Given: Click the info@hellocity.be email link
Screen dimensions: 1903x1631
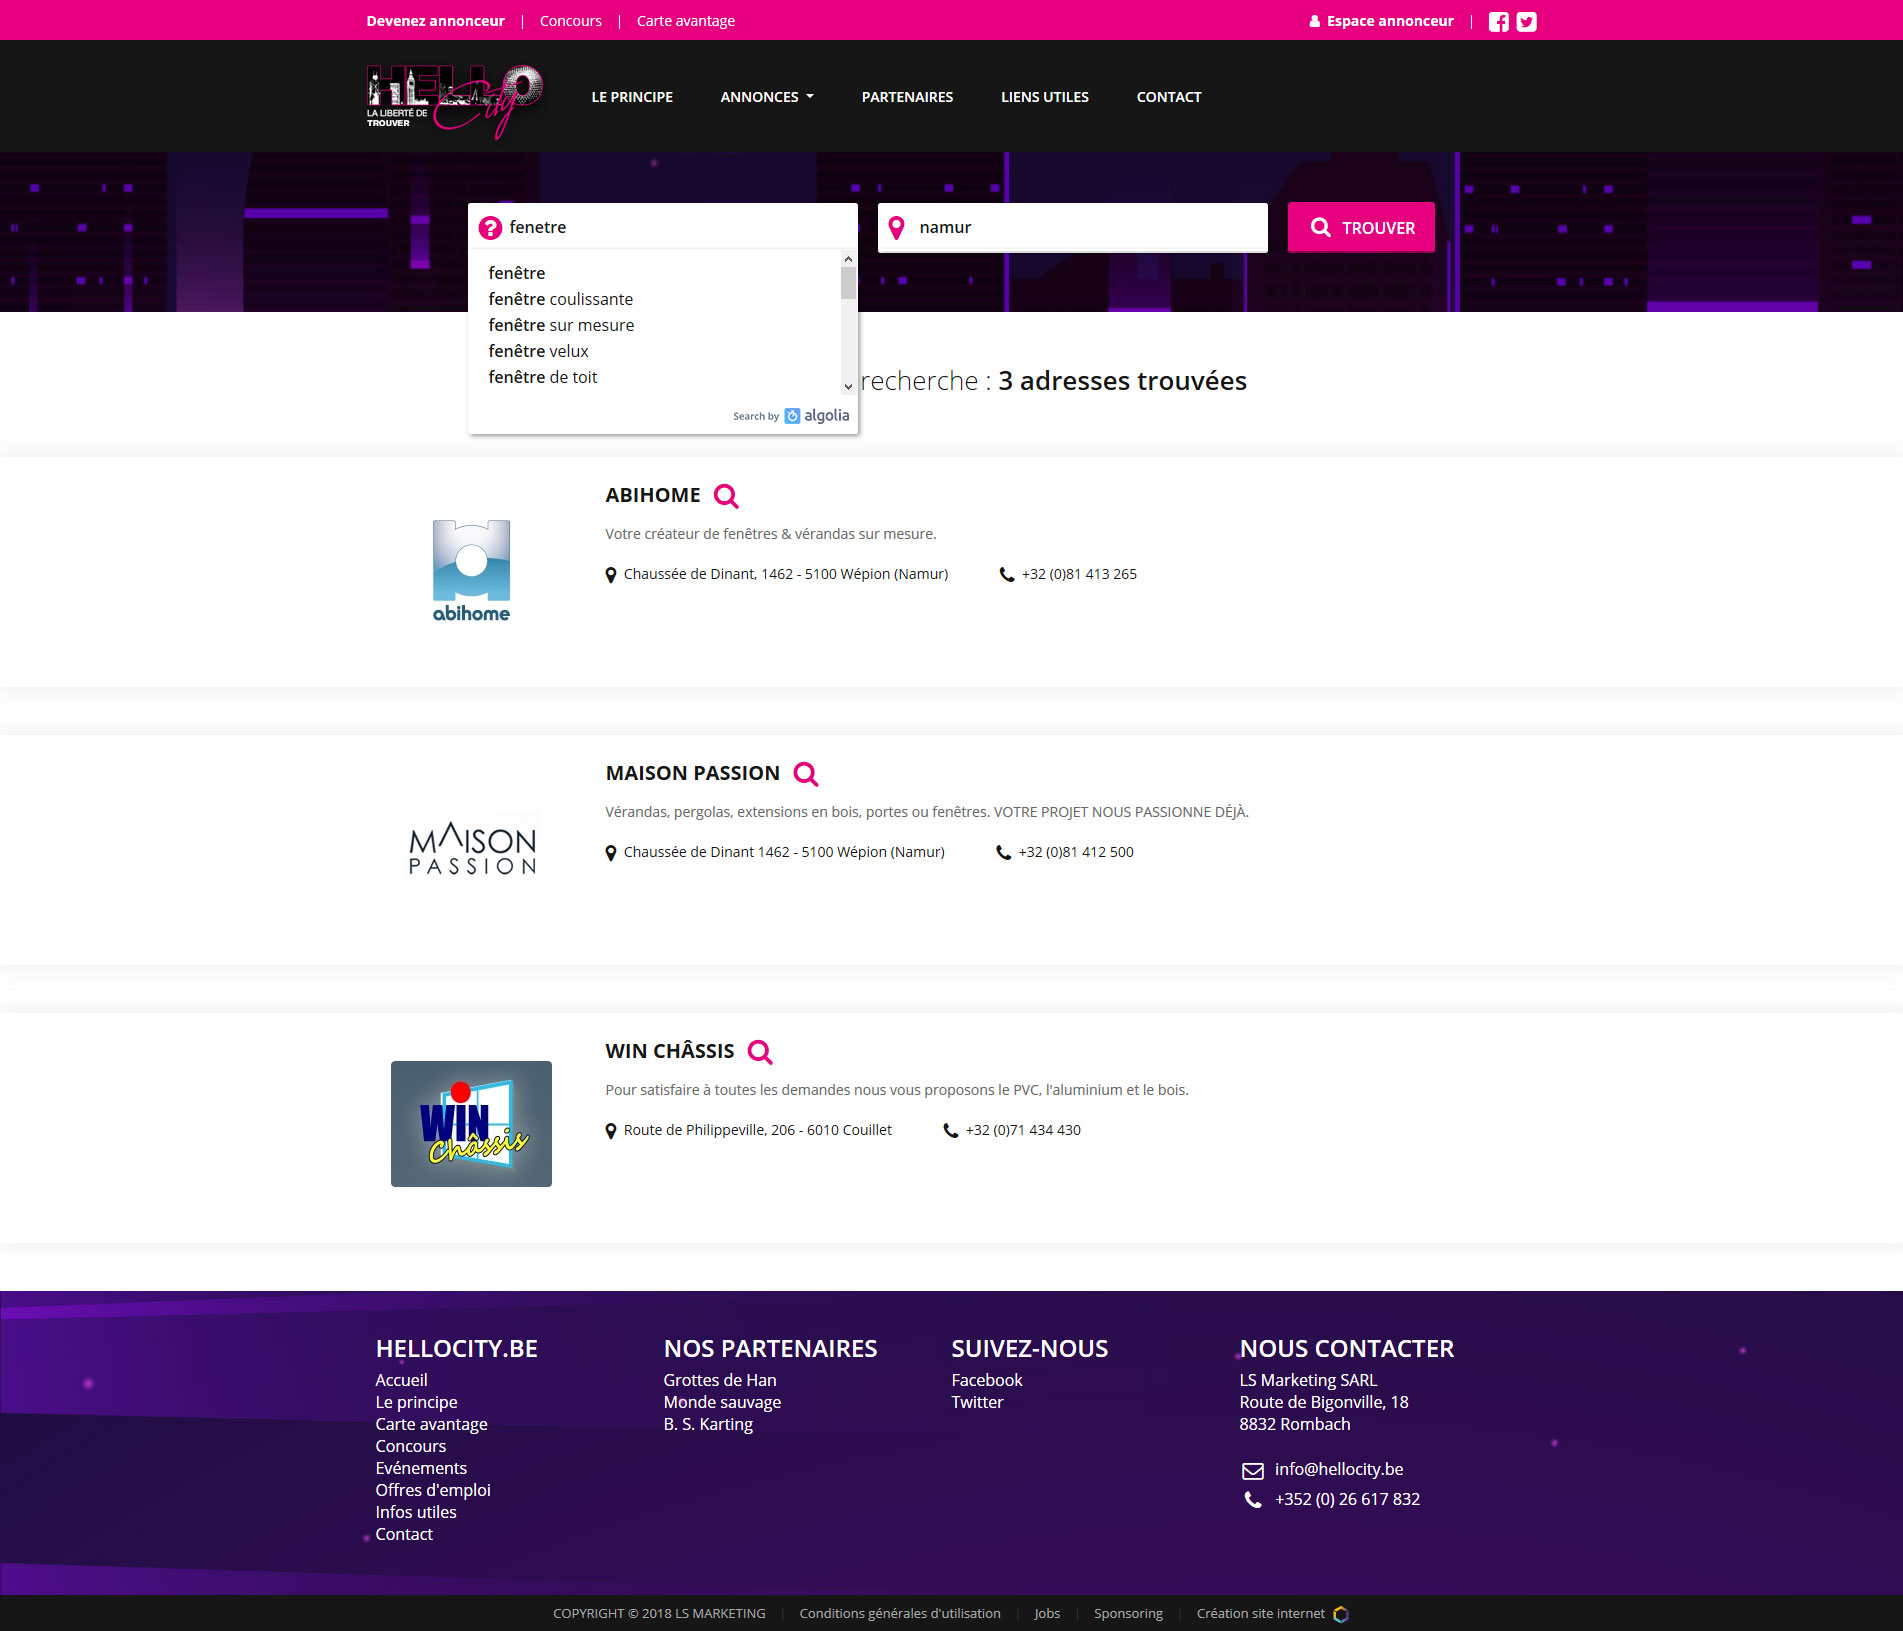Looking at the screenshot, I should pyautogui.click(x=1339, y=1469).
